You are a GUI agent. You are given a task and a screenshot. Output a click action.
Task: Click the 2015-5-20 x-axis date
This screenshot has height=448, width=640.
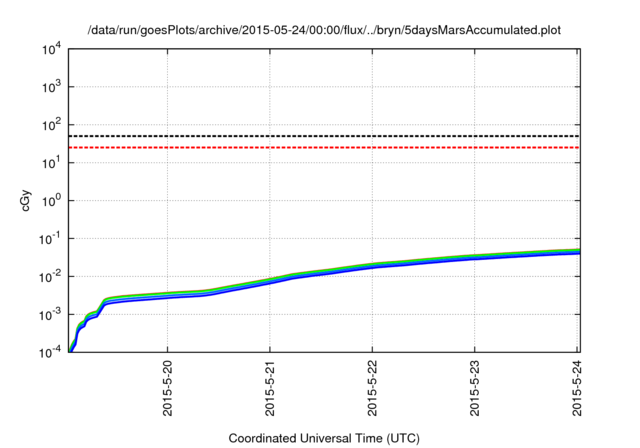pyautogui.click(x=168, y=388)
